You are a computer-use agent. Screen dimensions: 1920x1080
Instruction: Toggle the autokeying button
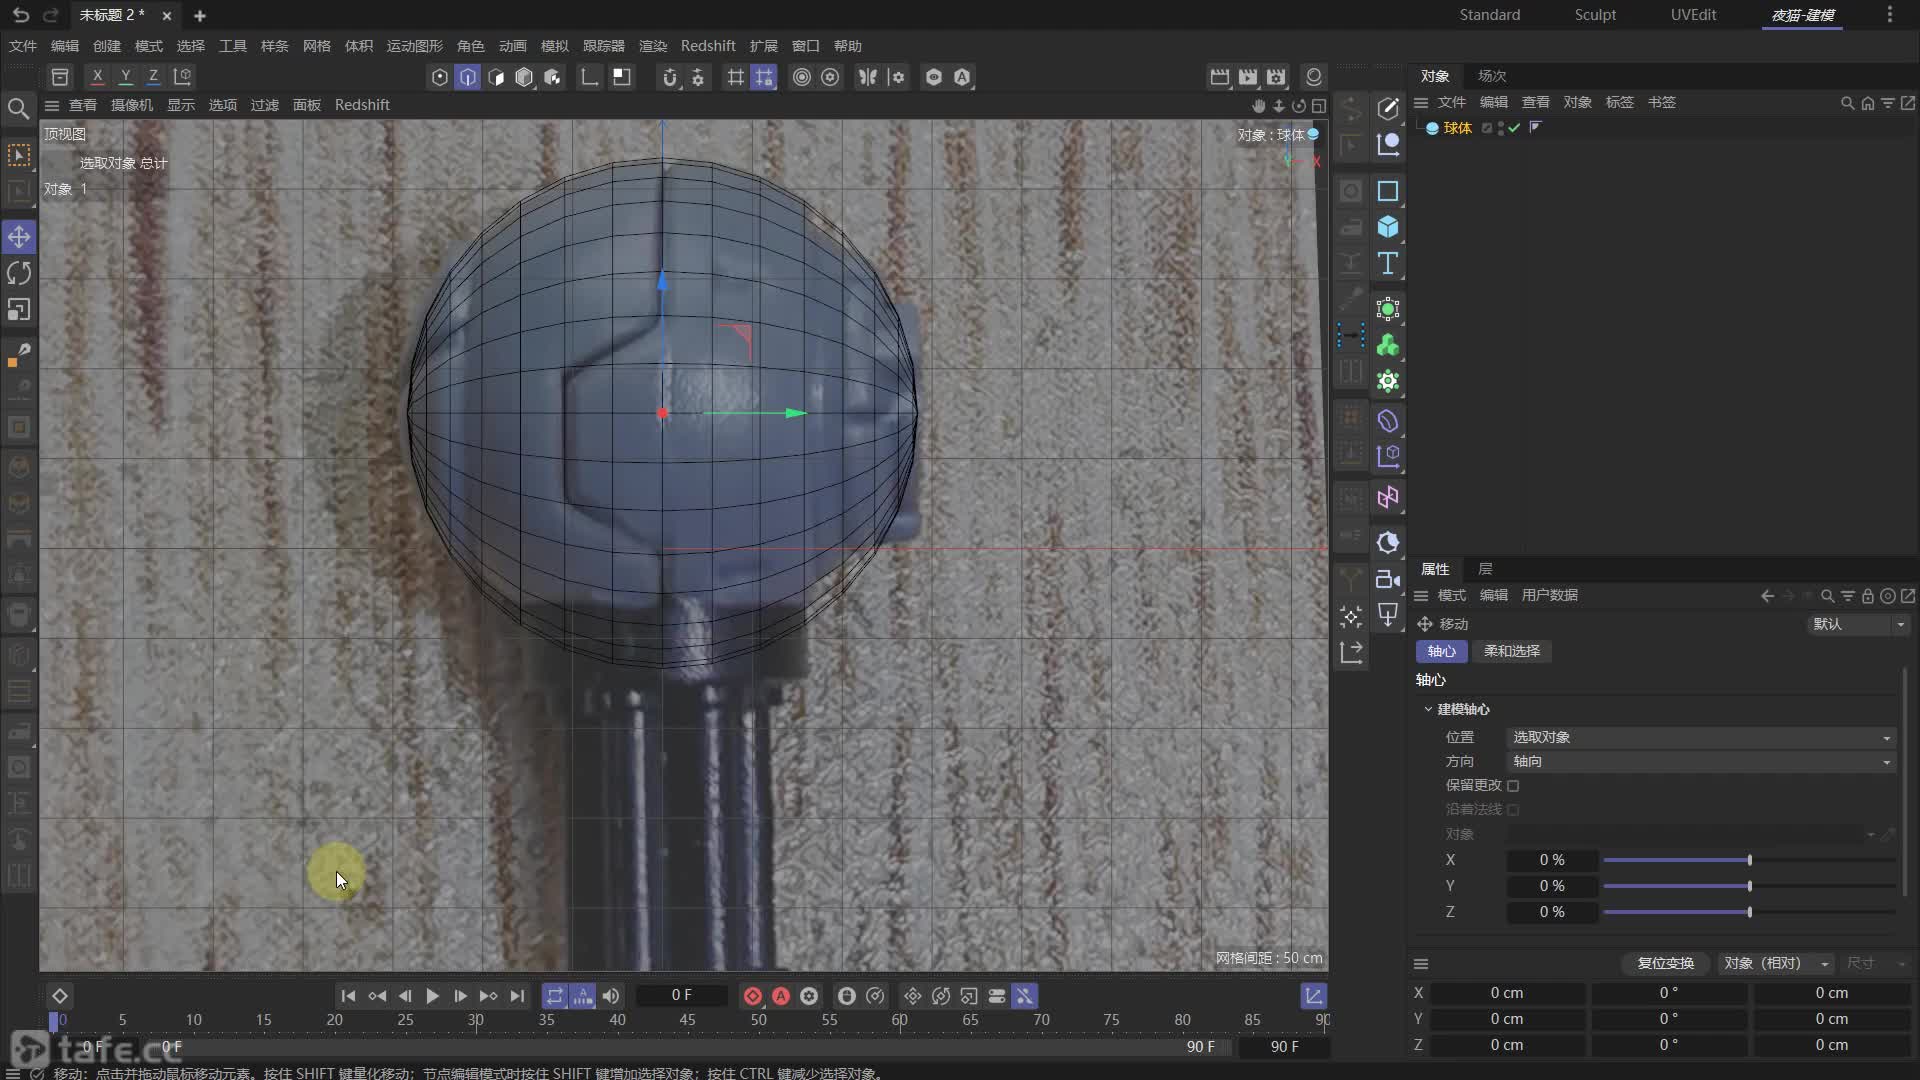pos(781,996)
